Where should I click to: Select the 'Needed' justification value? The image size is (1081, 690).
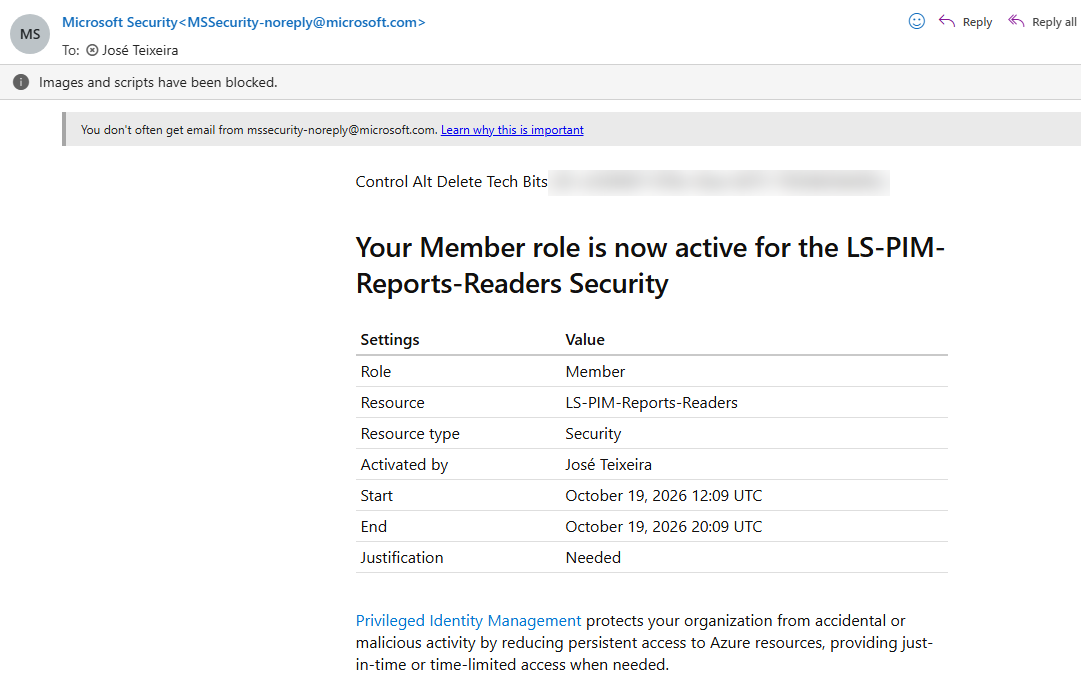click(593, 558)
